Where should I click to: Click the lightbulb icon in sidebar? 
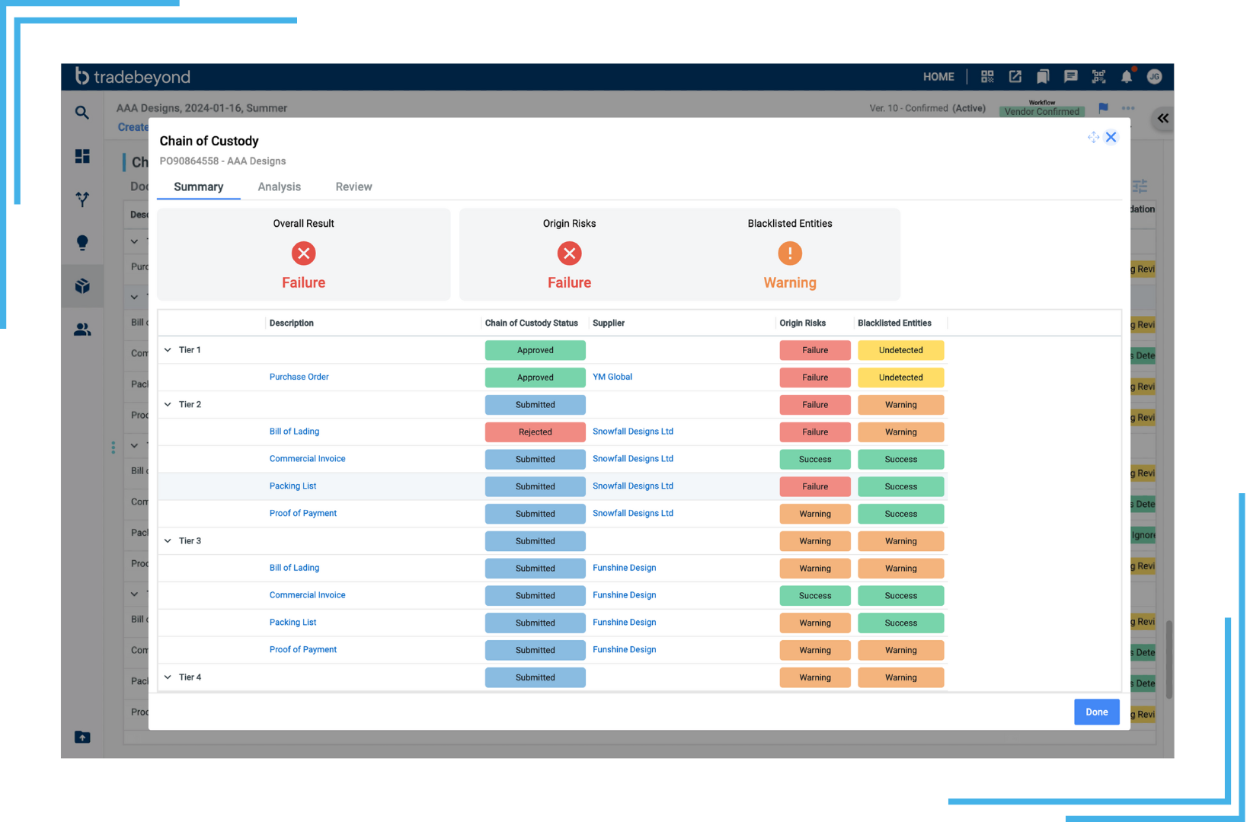tap(82, 243)
